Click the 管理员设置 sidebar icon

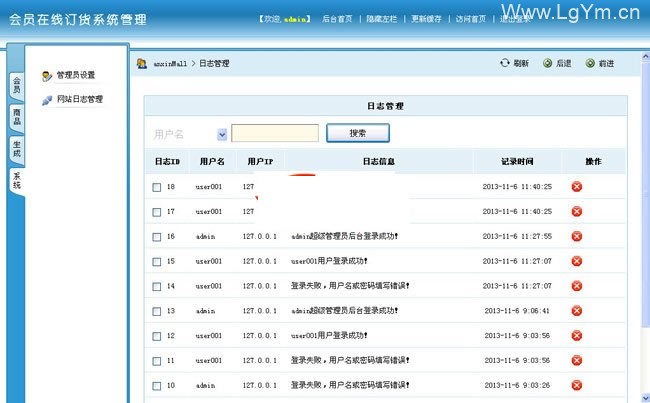point(47,76)
